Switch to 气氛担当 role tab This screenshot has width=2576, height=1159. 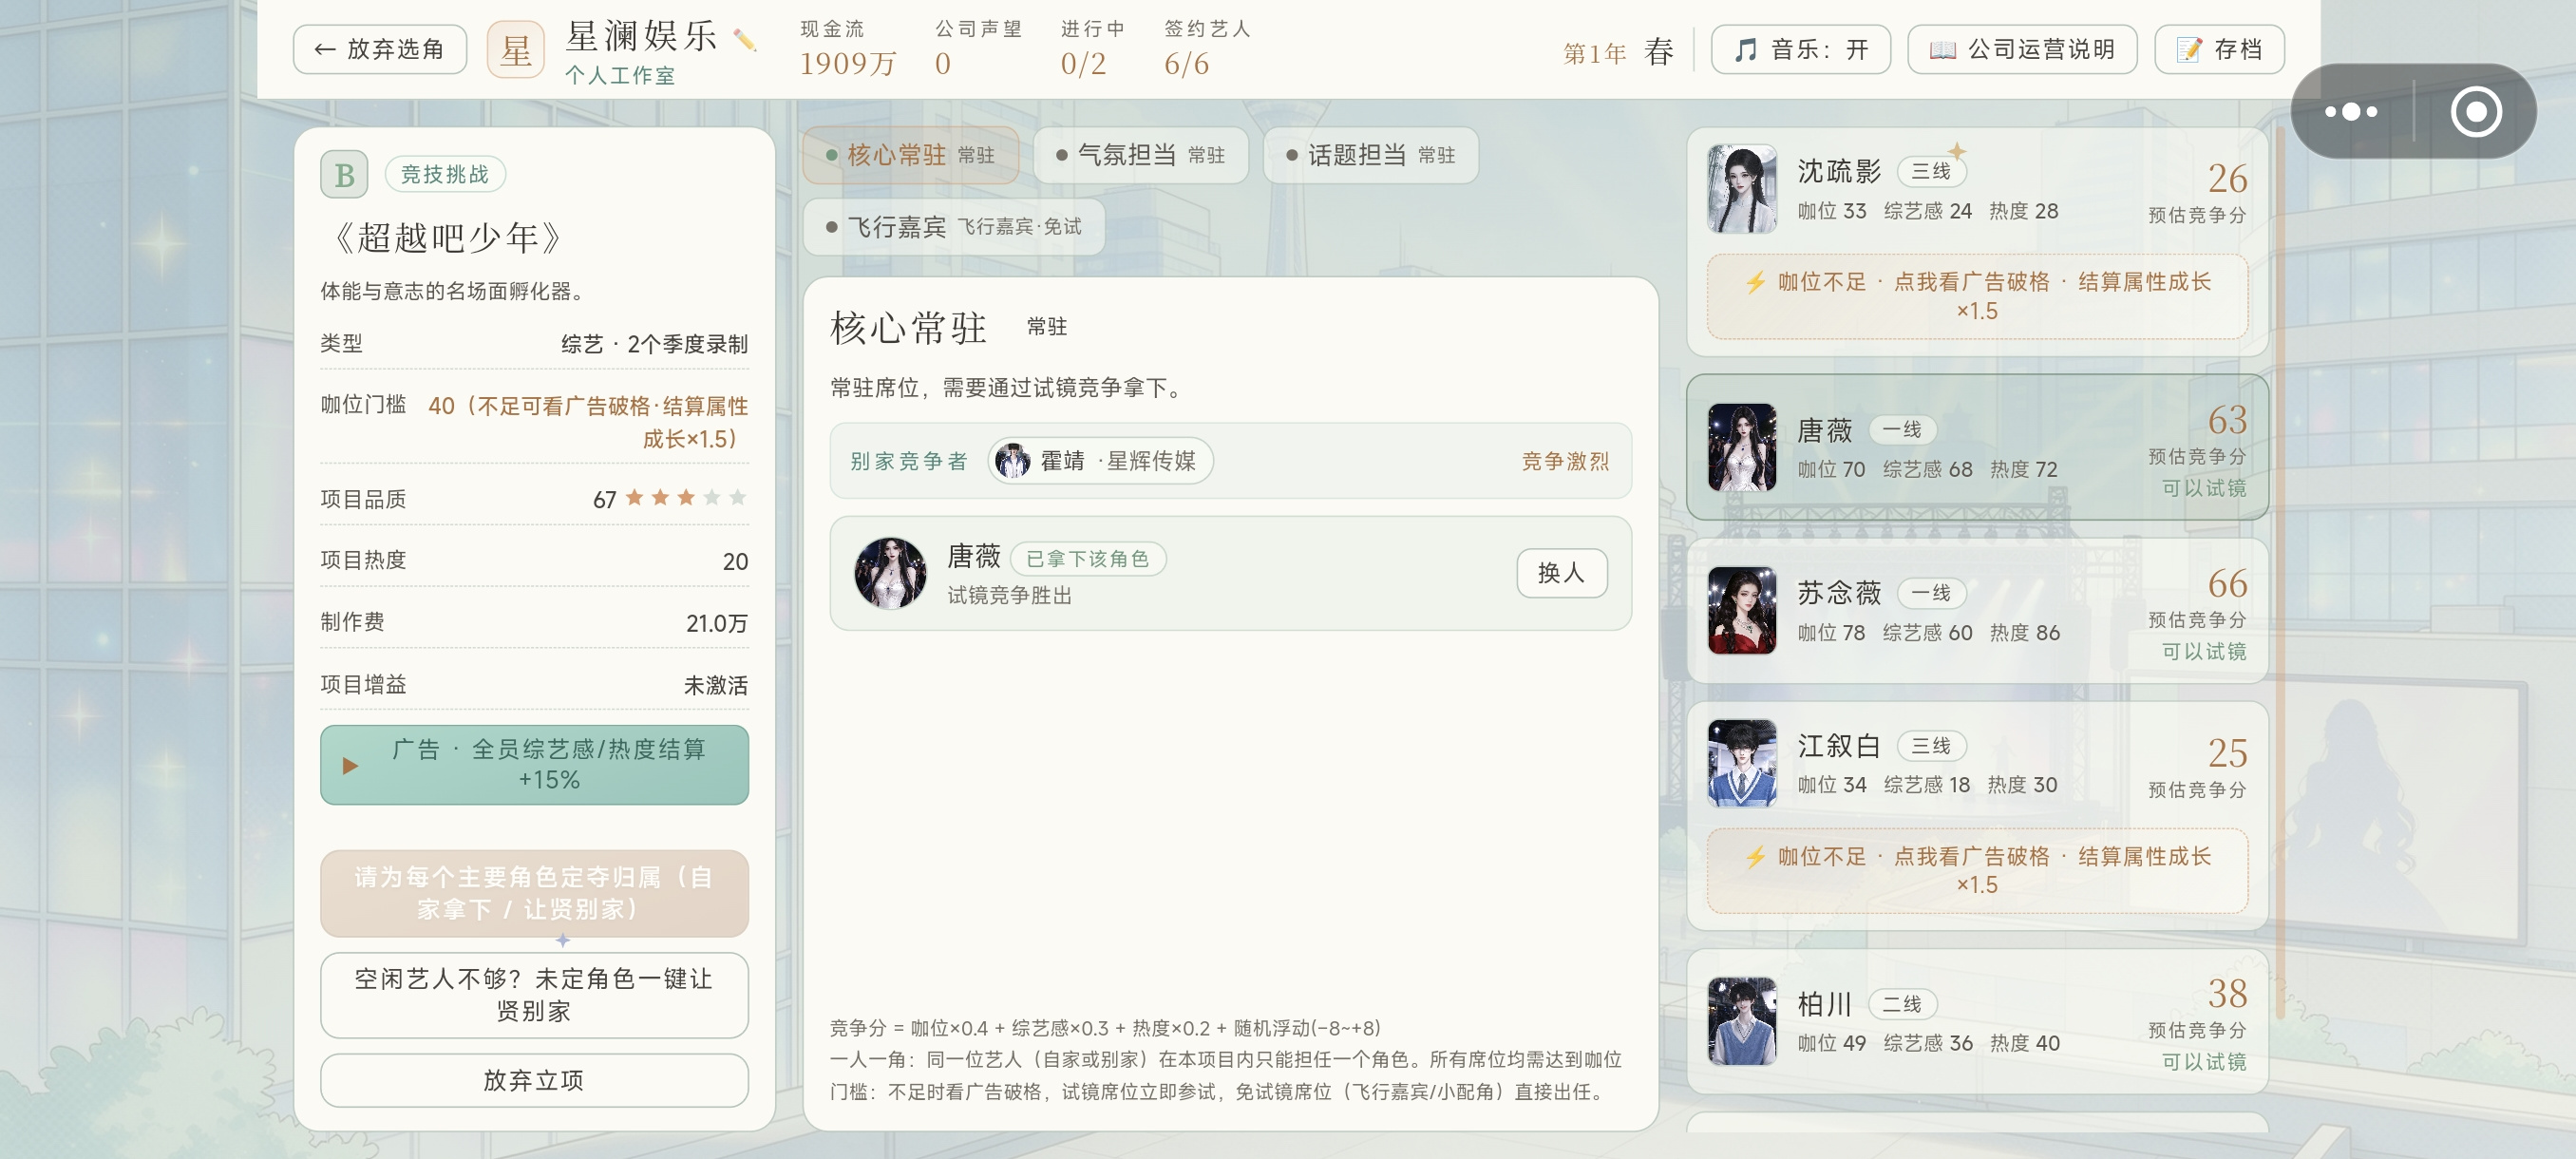click(x=1140, y=155)
